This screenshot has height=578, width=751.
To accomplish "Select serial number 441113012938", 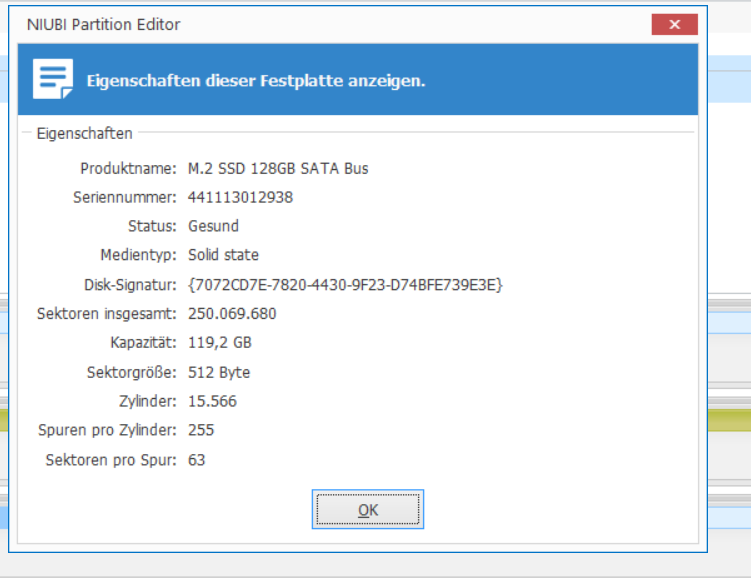I will pos(240,197).
